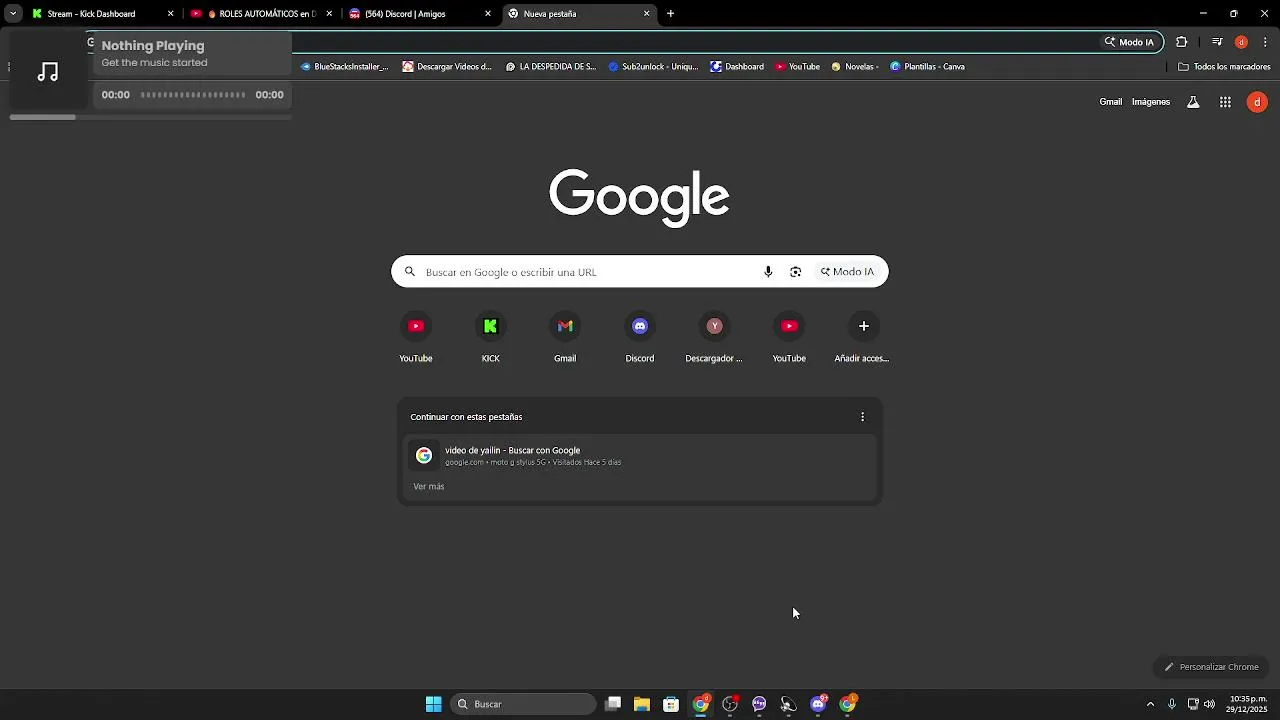Image resolution: width=1280 pixels, height=720 pixels.
Task: Open the Google account avatar below the bookmarks bar
Action: click(1257, 102)
